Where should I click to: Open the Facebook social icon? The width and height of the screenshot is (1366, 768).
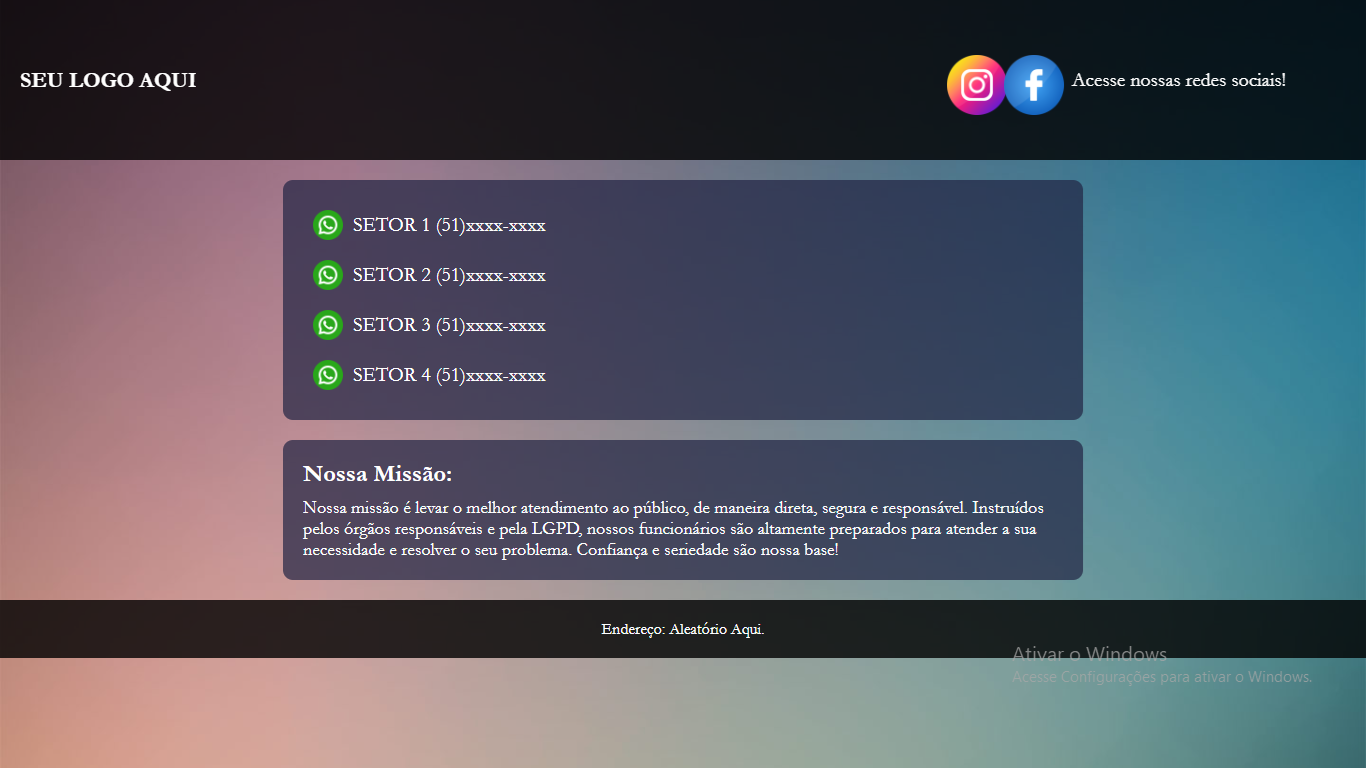[x=1034, y=85]
